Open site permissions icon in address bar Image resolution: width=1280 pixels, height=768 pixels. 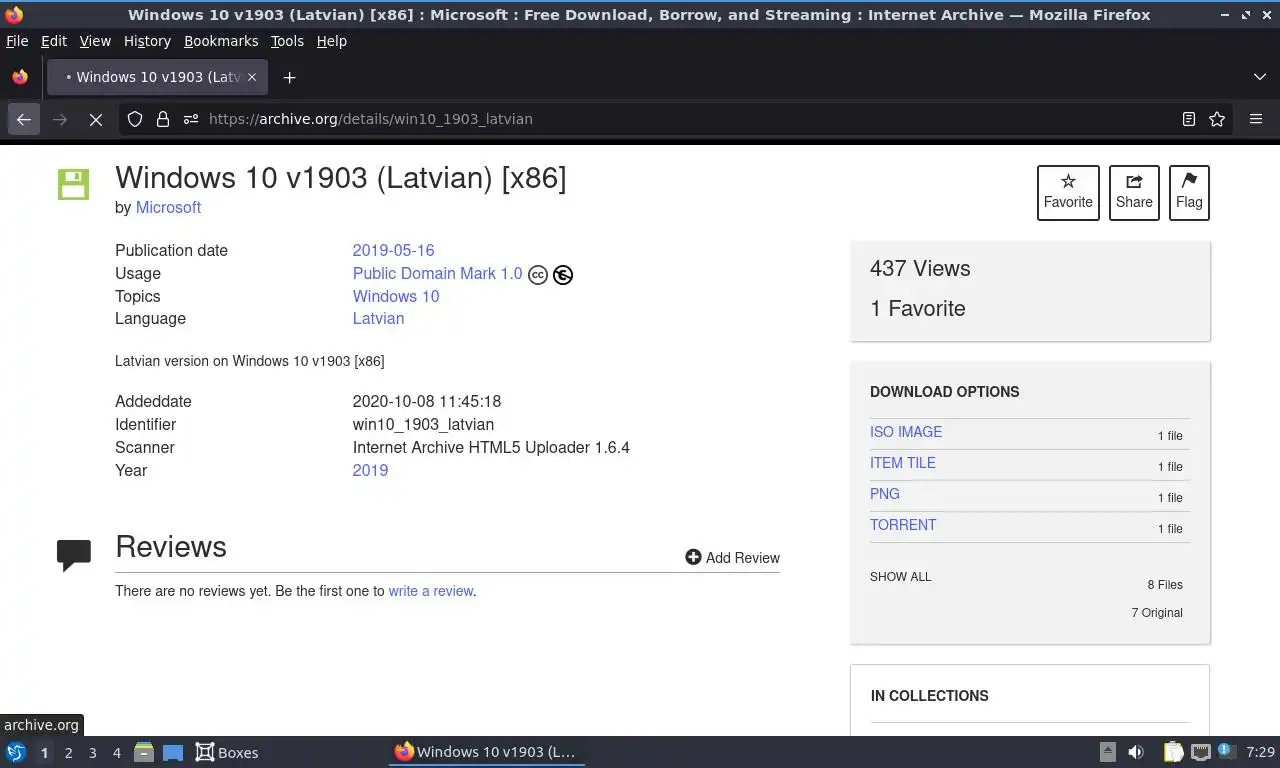coord(191,119)
